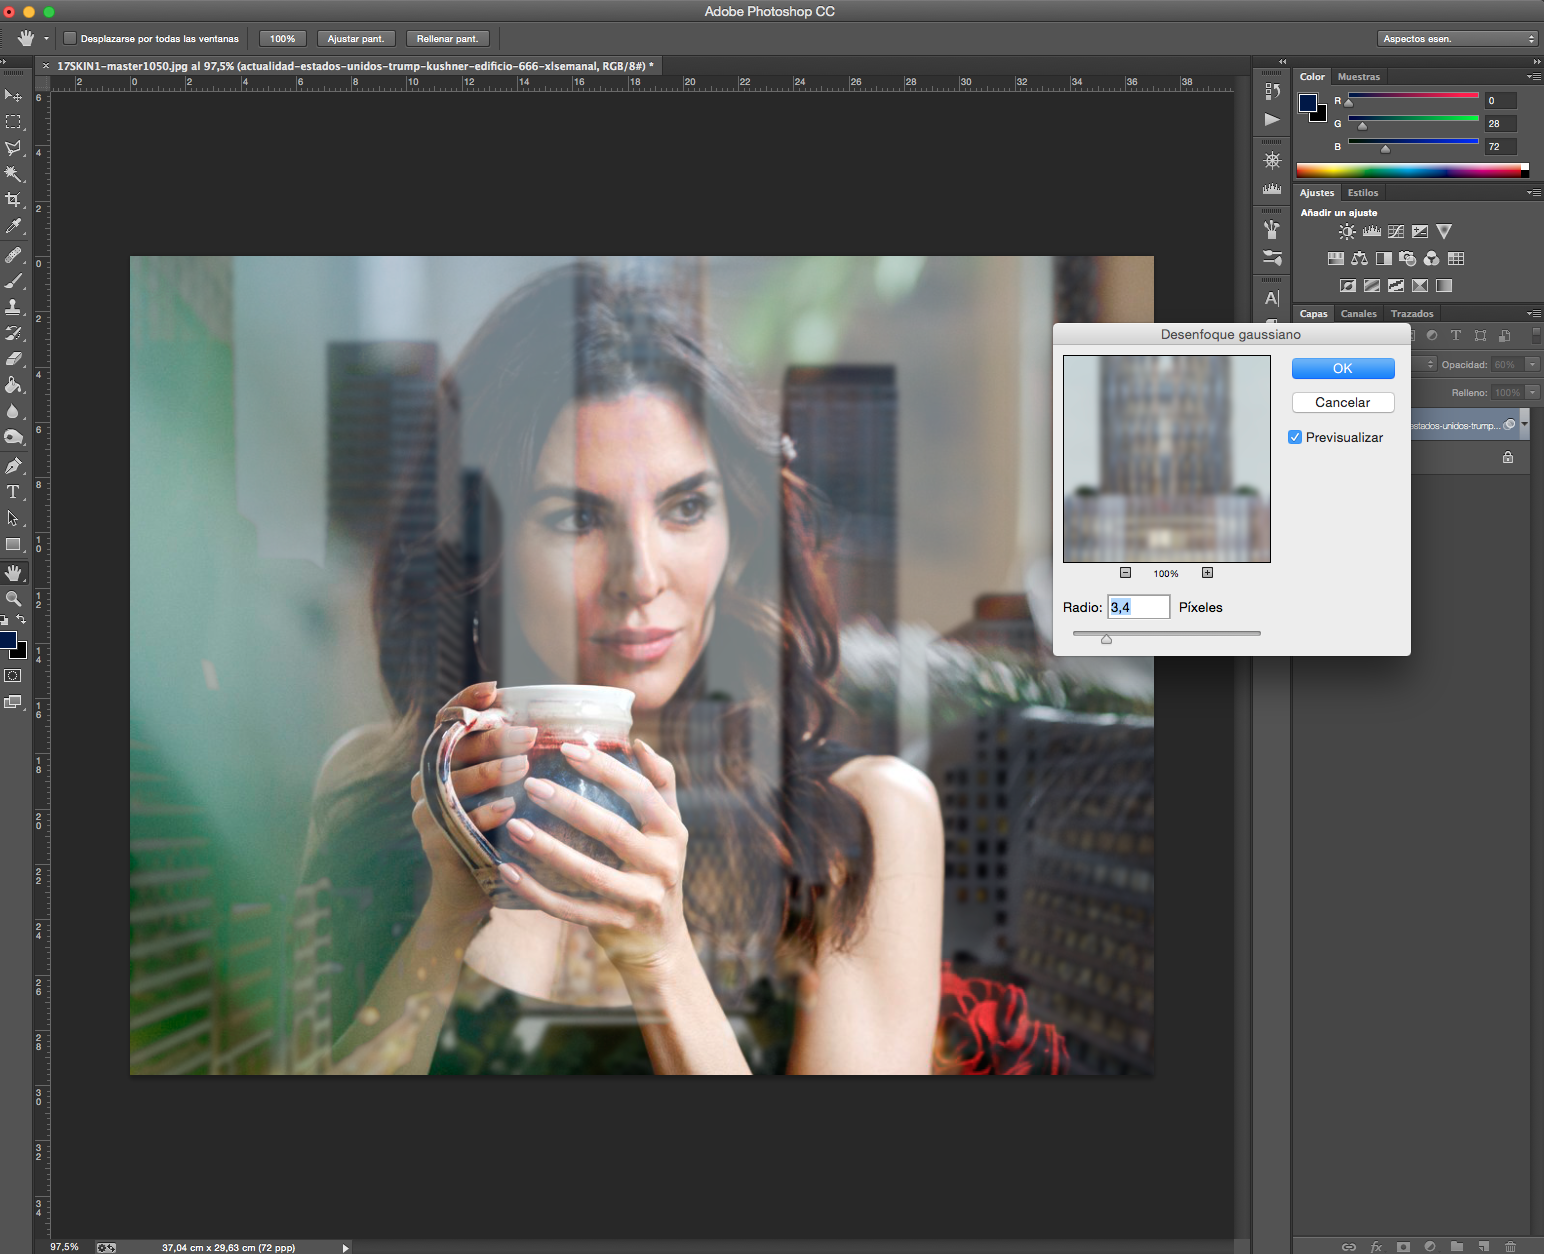Toggle the type layer filter icon
The height and width of the screenshot is (1254, 1544).
1456,336
